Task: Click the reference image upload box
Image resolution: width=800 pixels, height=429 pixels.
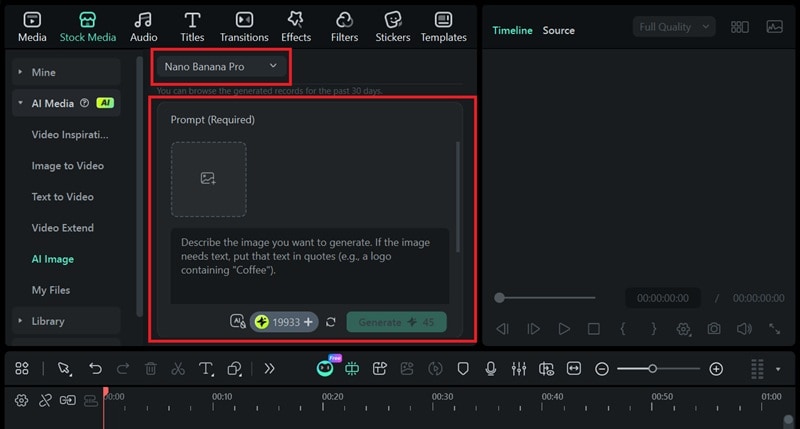Action: [x=209, y=179]
